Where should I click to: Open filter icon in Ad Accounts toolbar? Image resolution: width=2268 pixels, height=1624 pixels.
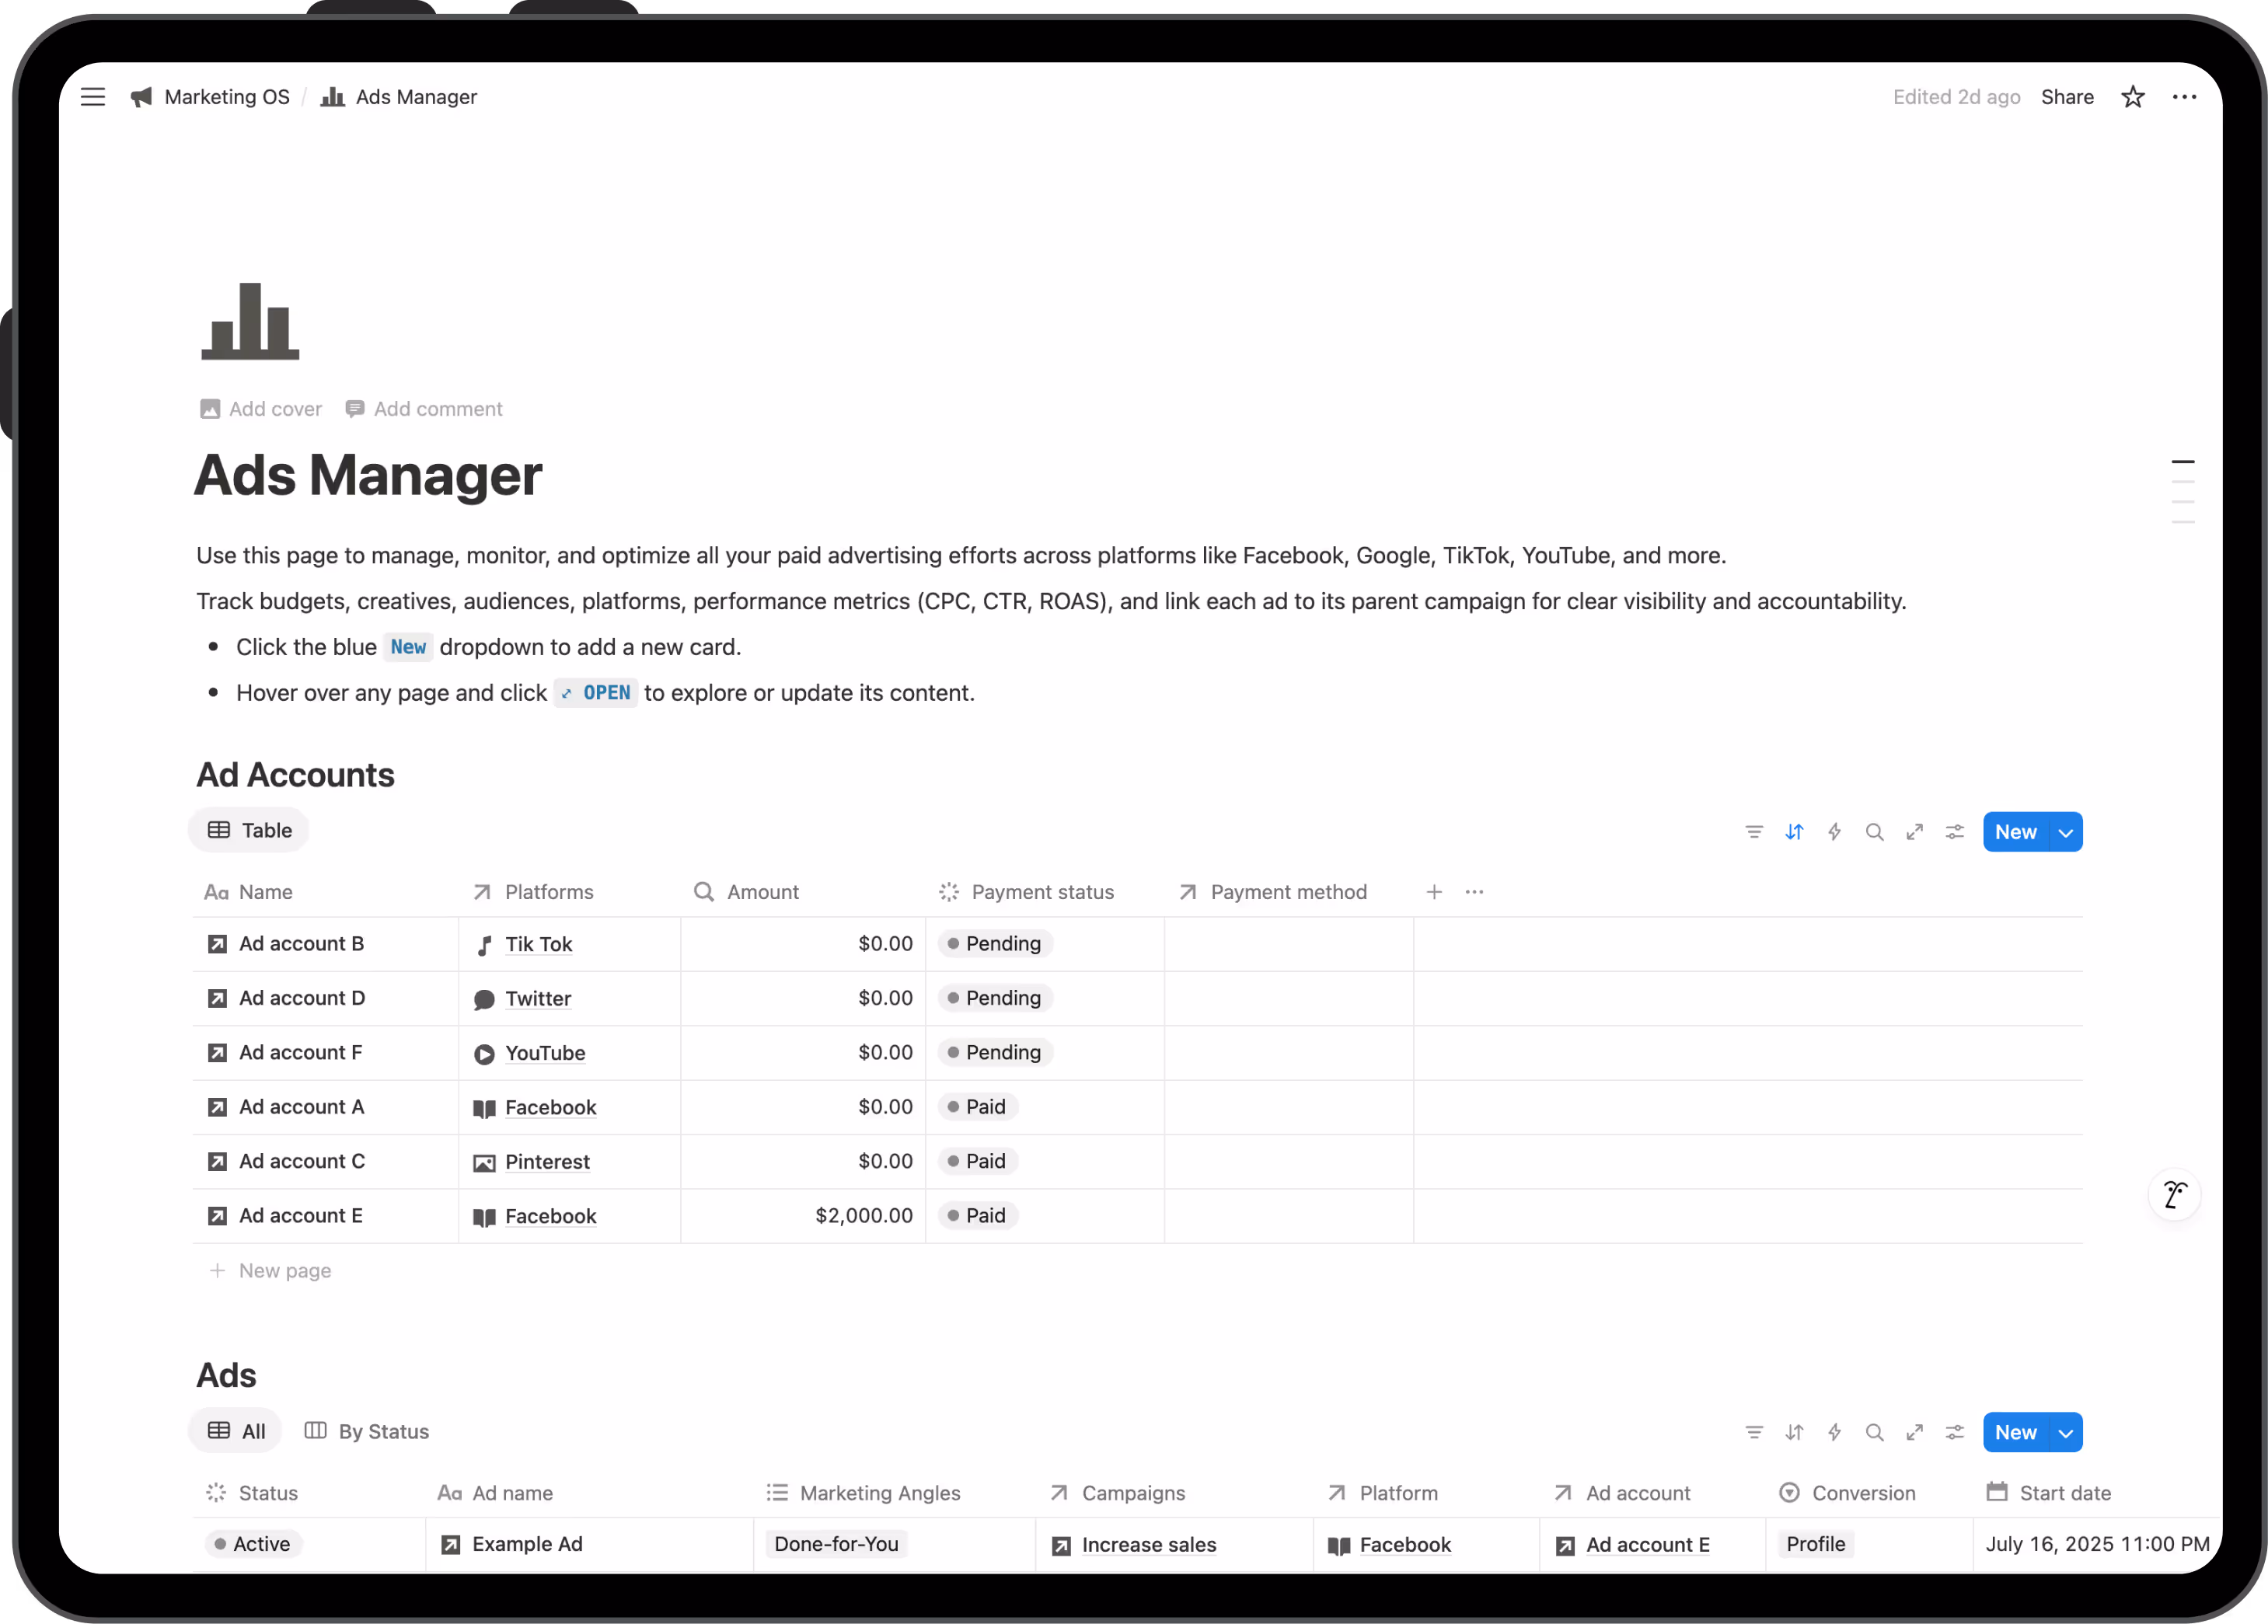tap(1754, 832)
